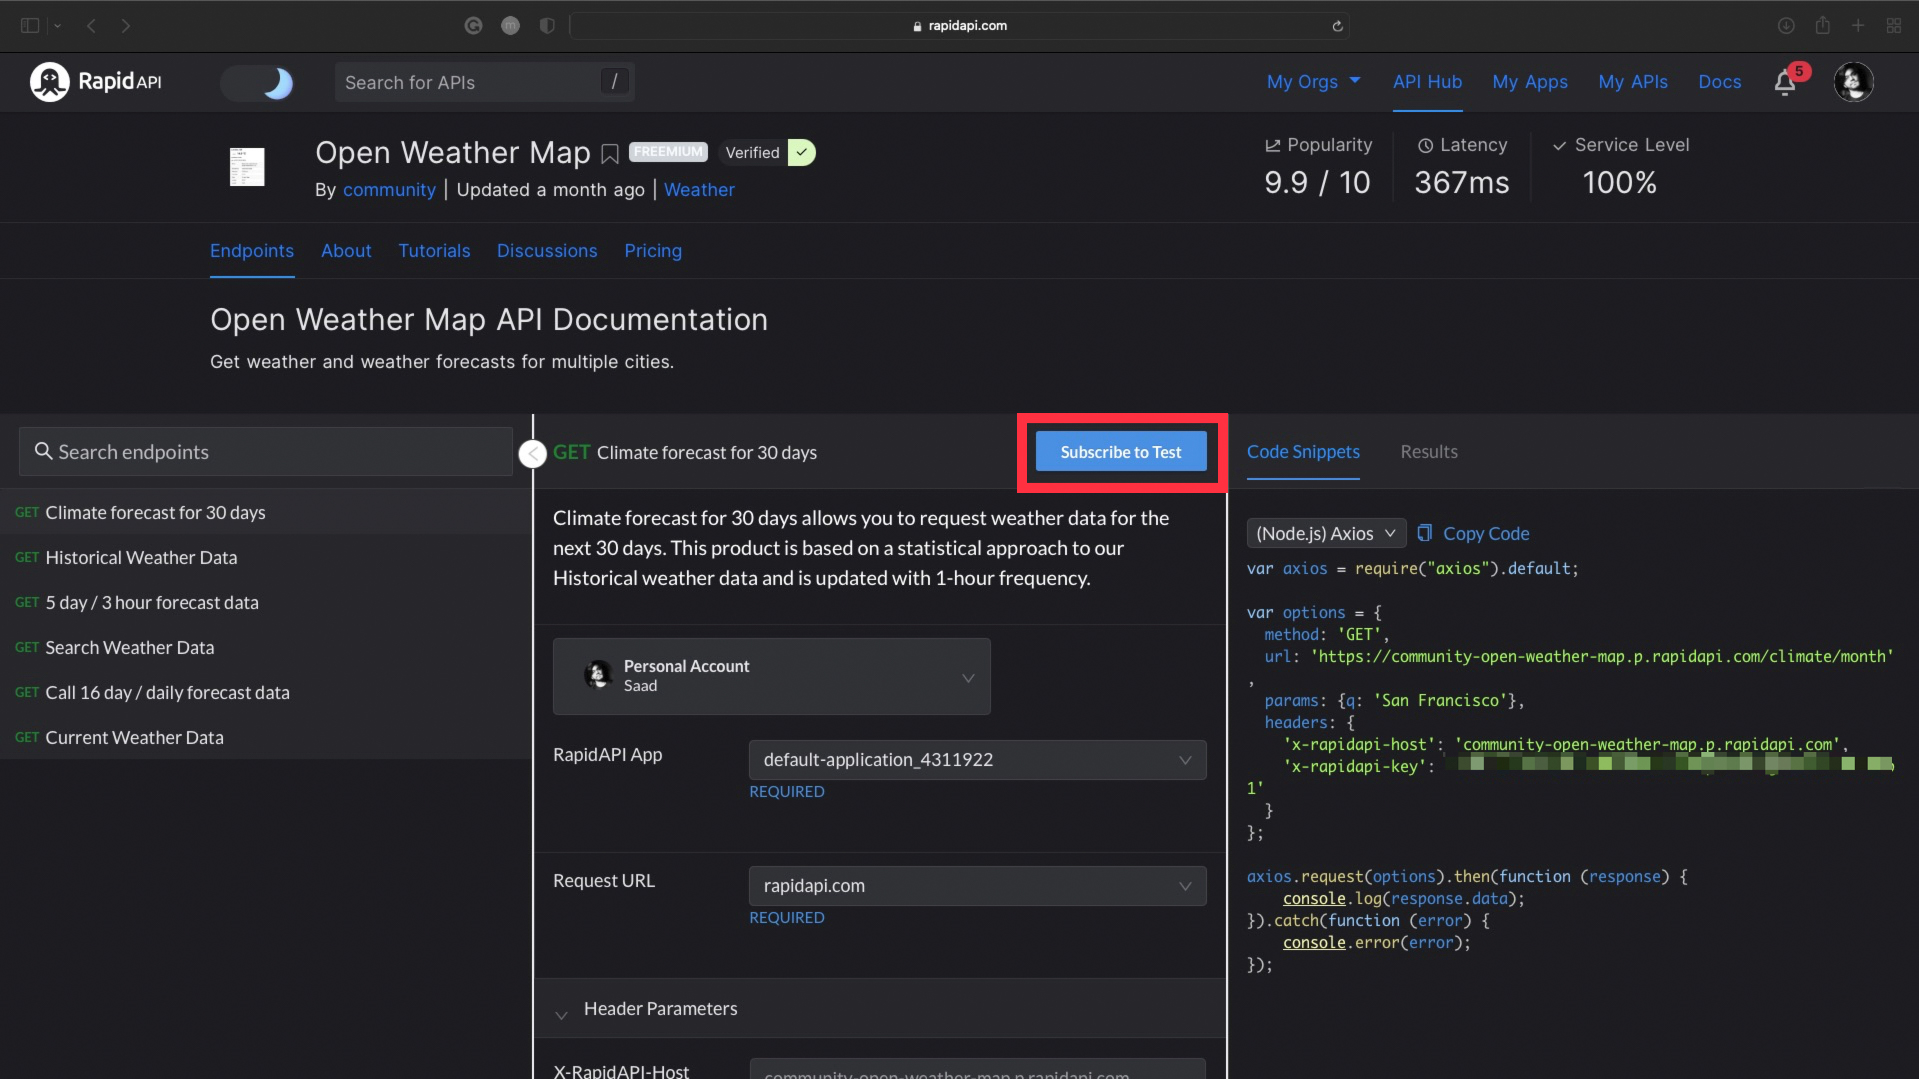1919x1079 pixels.
Task: Toggle dark mode switch
Action: (258, 83)
